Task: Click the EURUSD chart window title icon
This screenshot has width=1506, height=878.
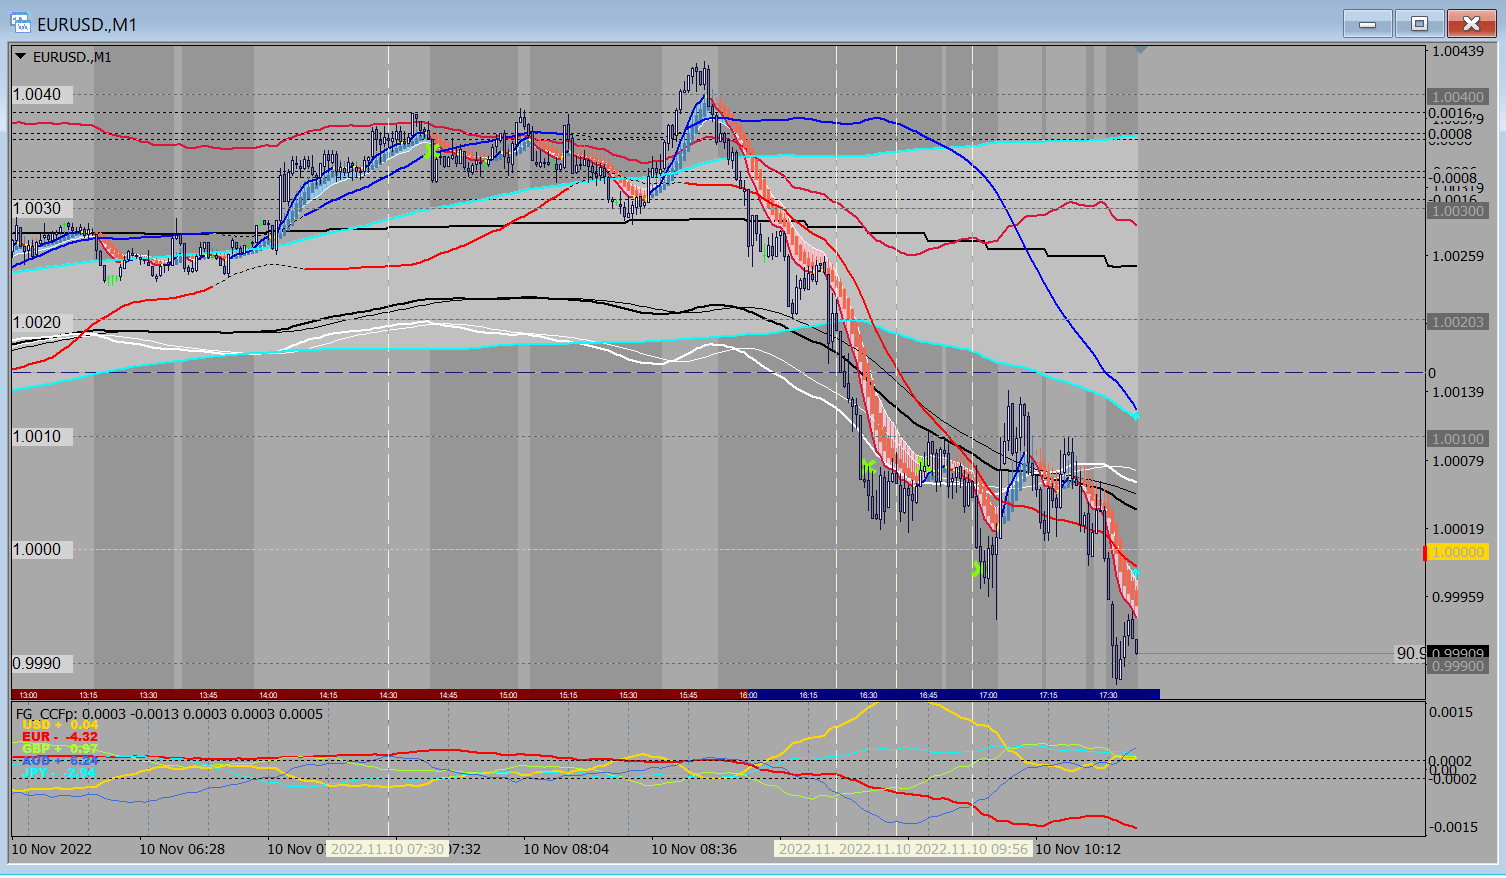Action: [x=20, y=23]
